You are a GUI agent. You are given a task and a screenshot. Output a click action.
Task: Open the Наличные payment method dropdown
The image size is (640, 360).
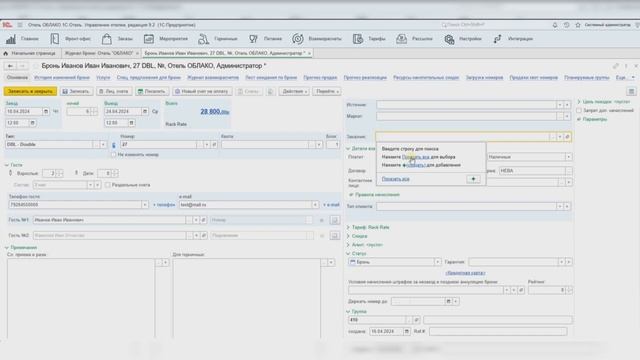568,157
